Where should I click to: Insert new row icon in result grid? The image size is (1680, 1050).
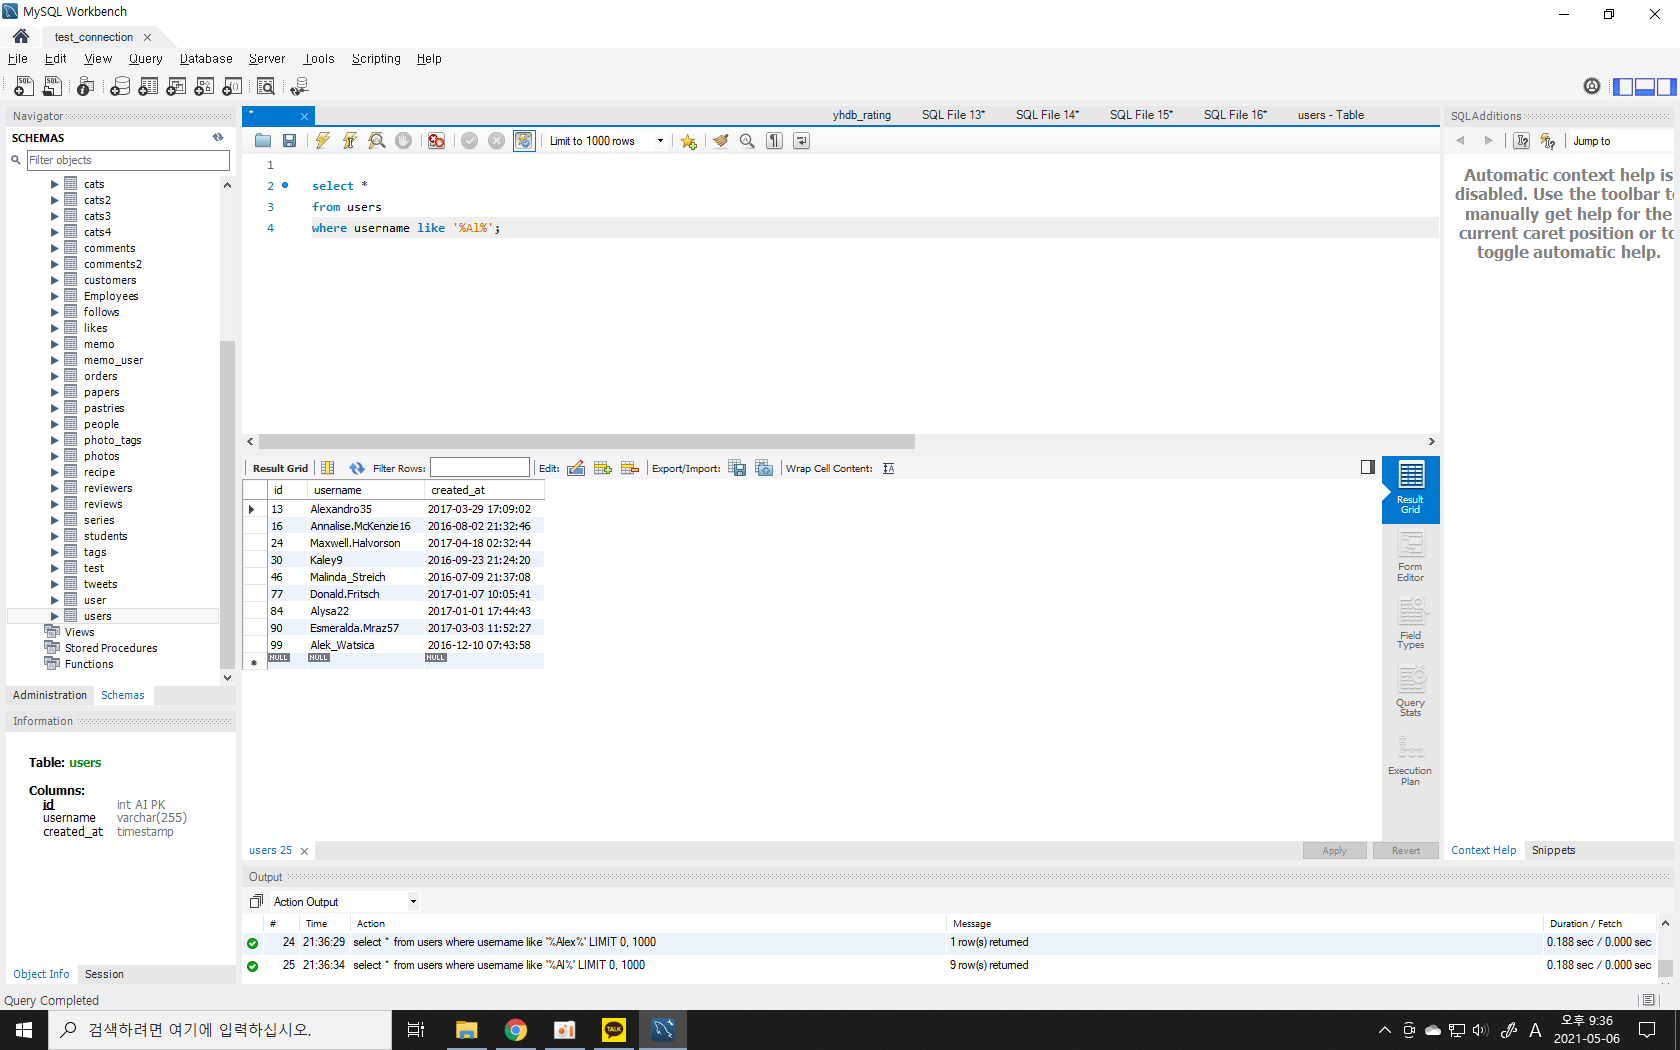tap(603, 468)
